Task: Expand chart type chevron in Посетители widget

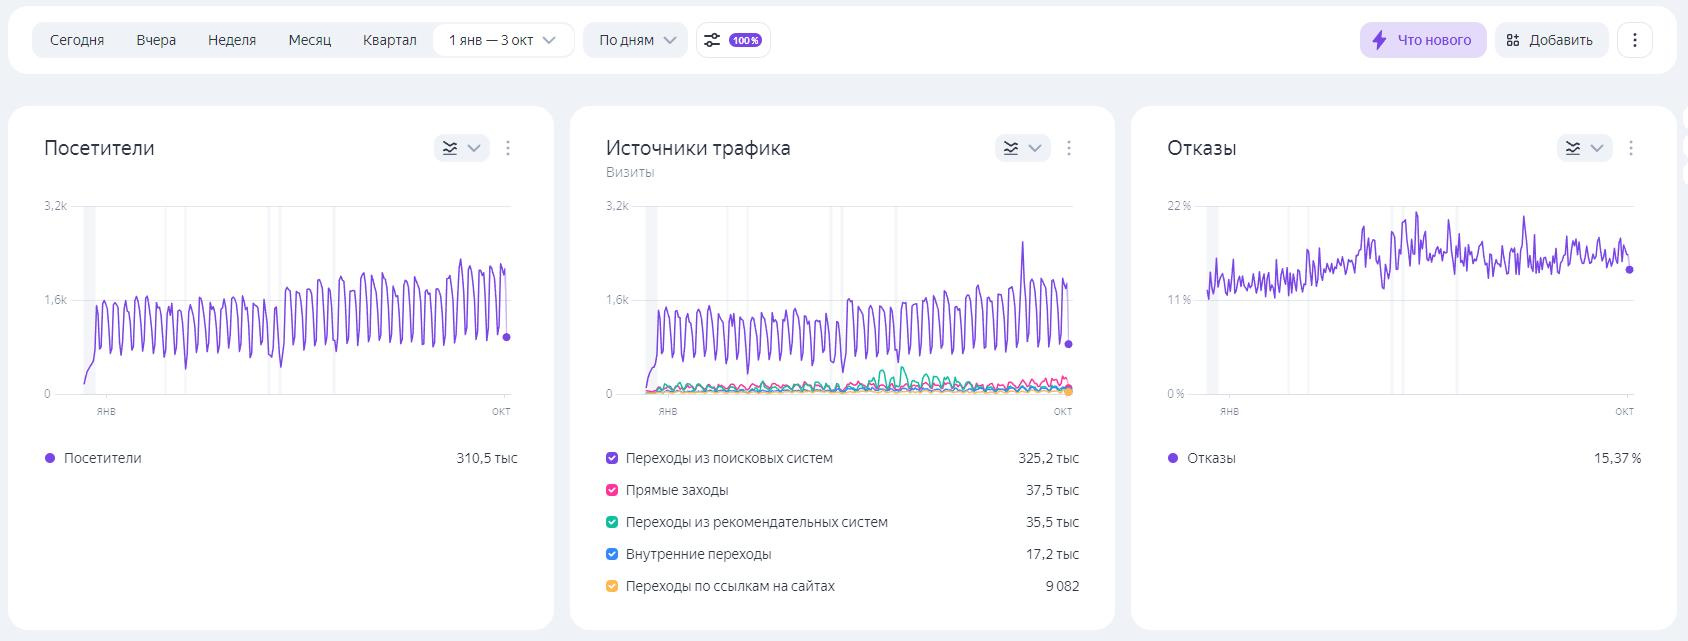Action: coord(475,148)
